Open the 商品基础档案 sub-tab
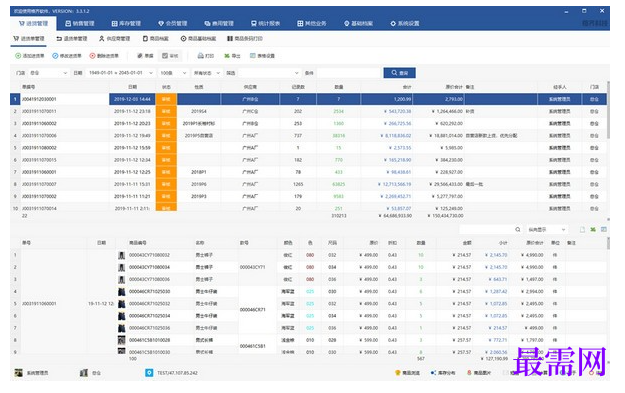Viewport: 625px width, 393px height. coord(198,39)
